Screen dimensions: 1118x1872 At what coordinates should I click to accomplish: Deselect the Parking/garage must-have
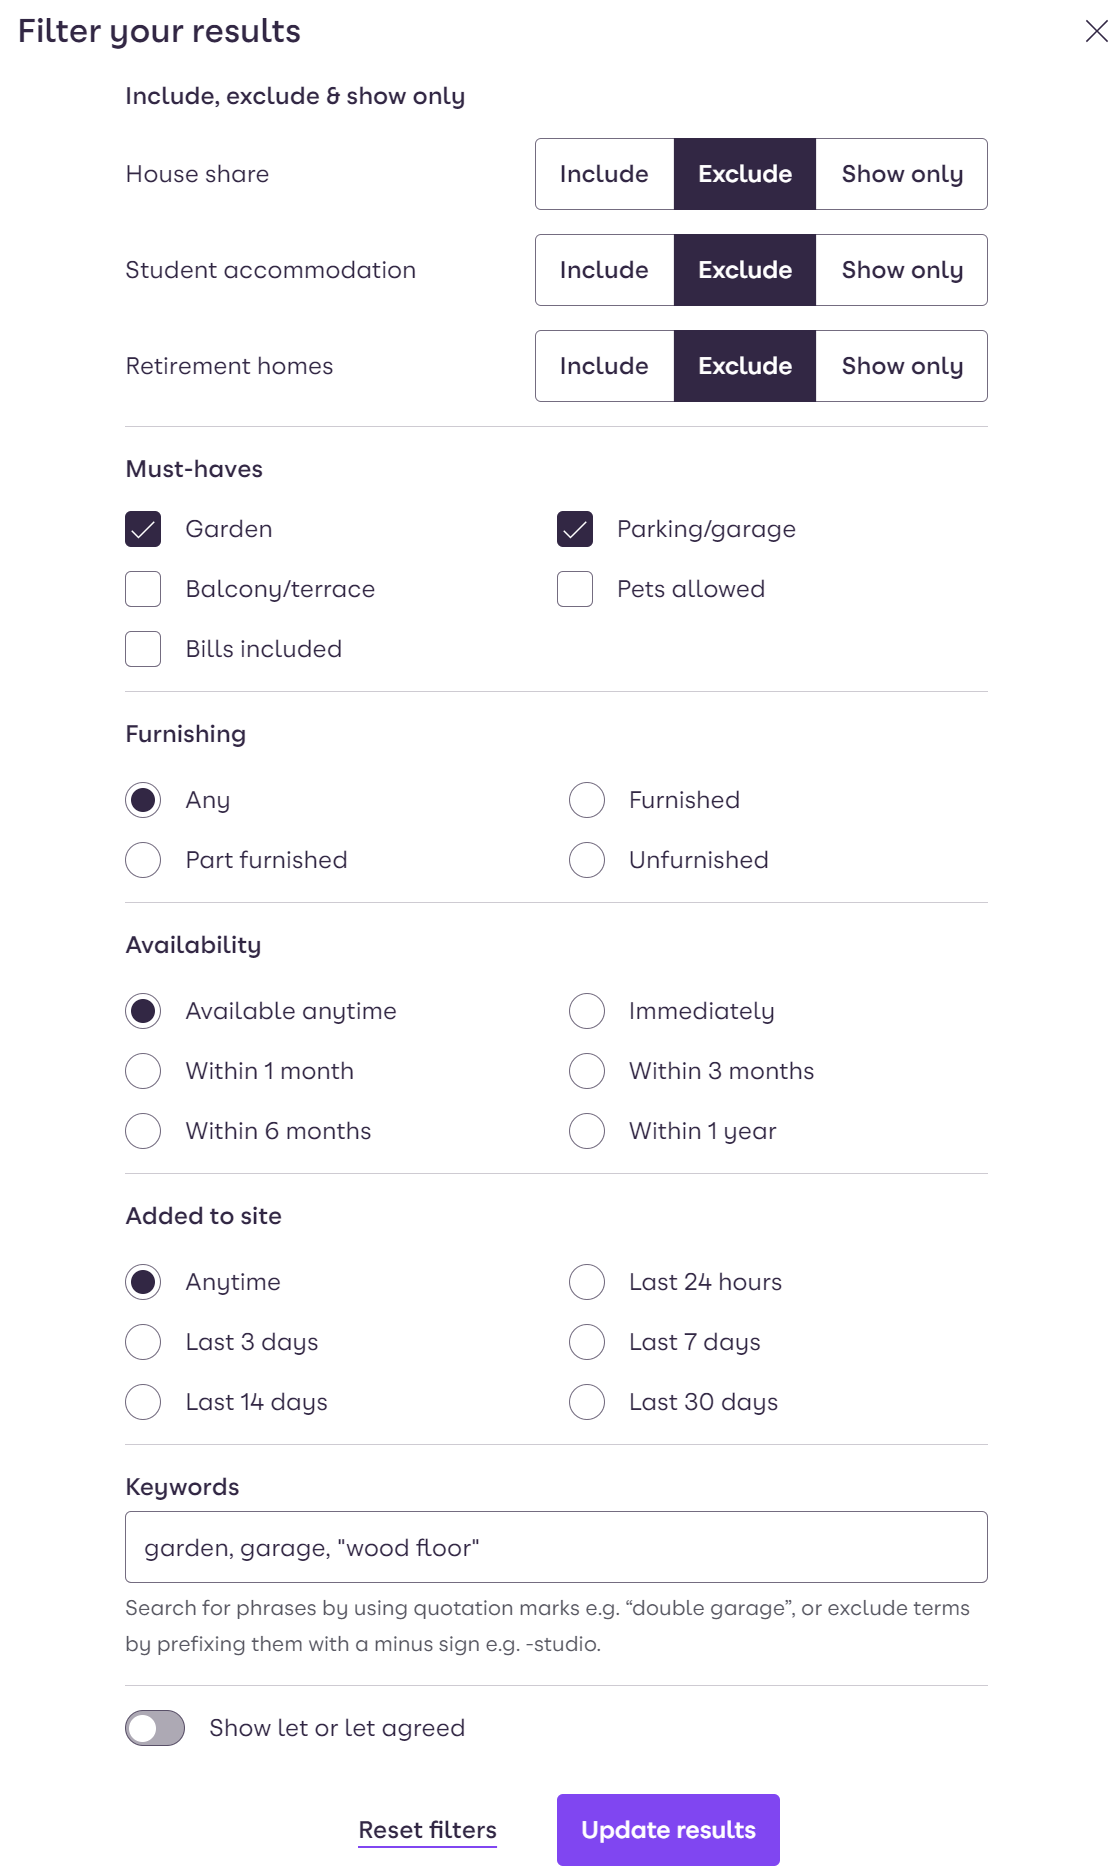(x=575, y=529)
